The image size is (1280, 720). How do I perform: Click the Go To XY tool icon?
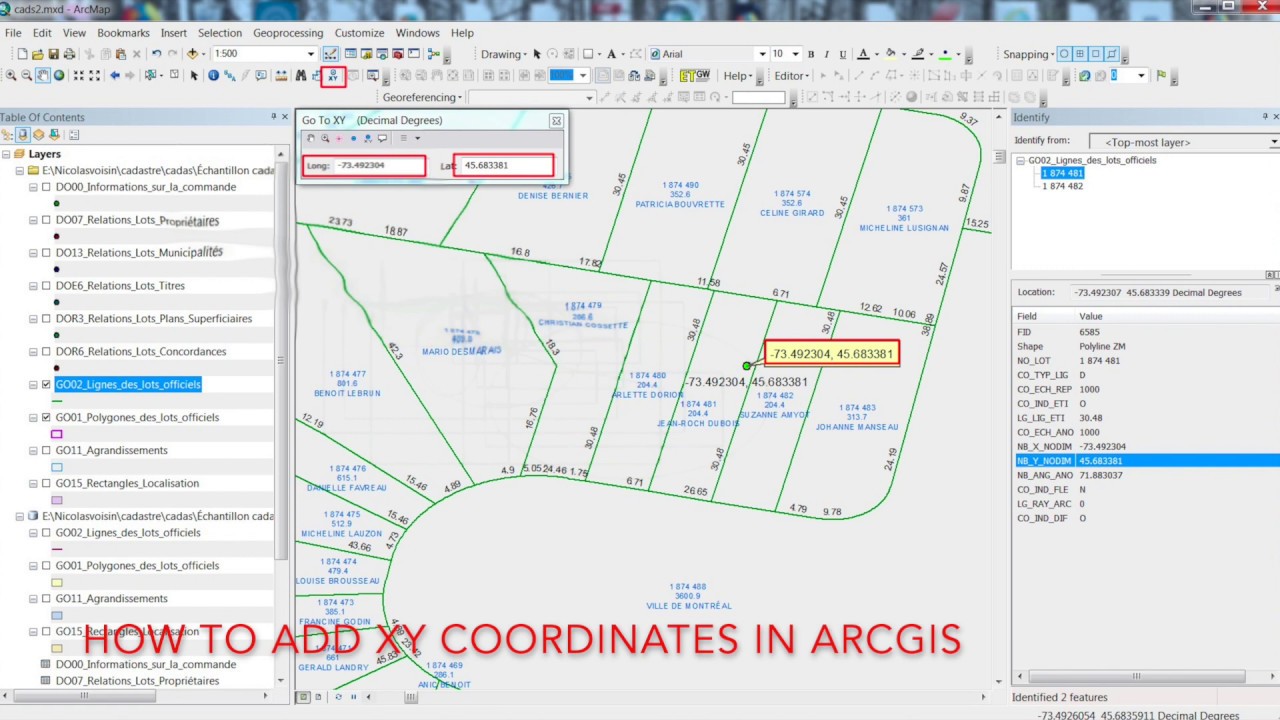pyautogui.click(x=332, y=76)
